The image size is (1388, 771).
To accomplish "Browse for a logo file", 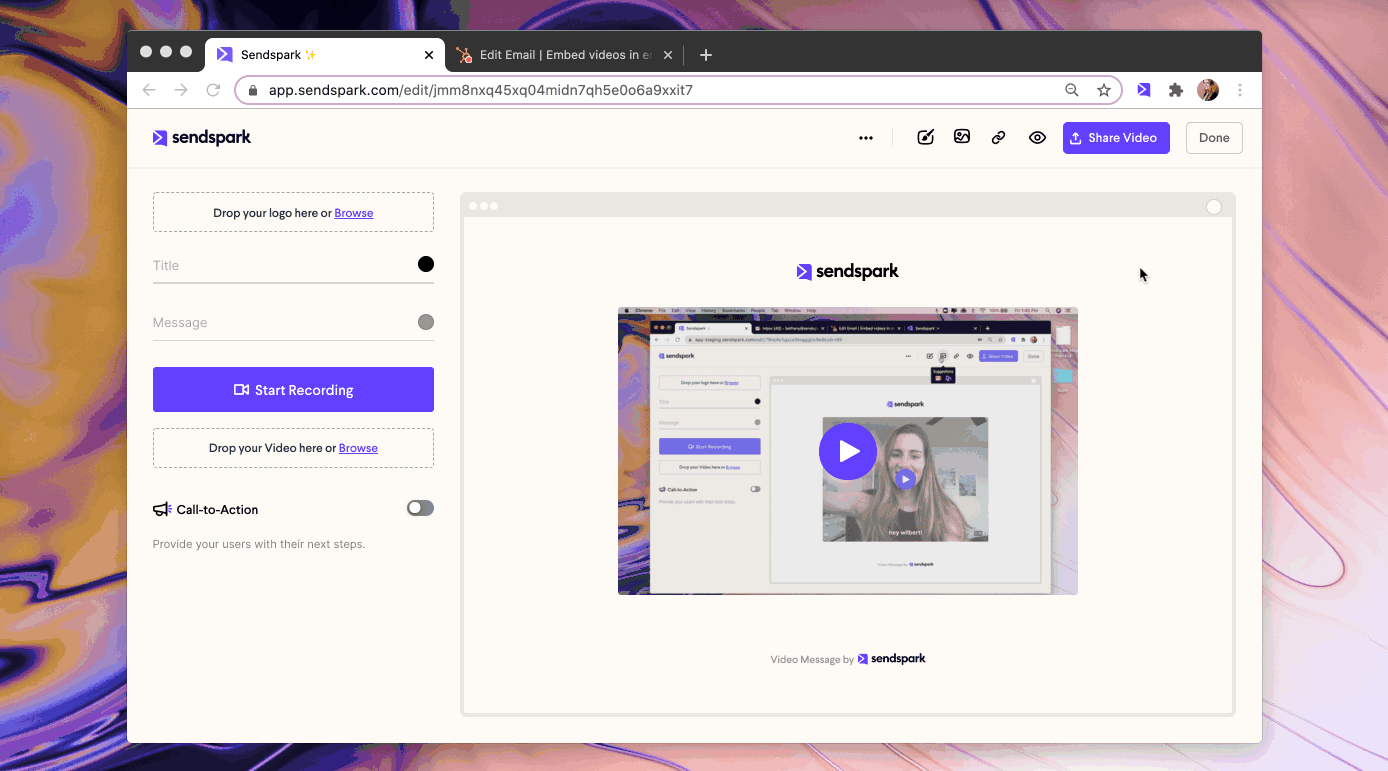I will 354,213.
